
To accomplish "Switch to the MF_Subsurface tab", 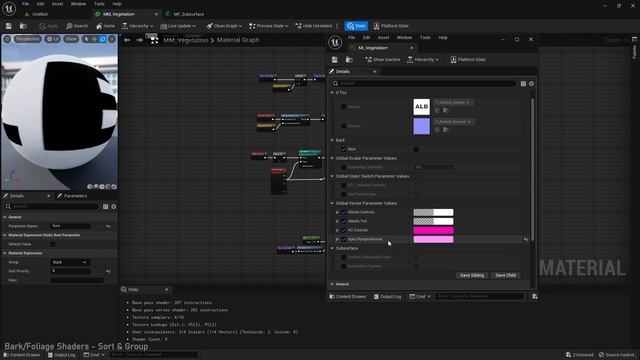I will (189, 14).
